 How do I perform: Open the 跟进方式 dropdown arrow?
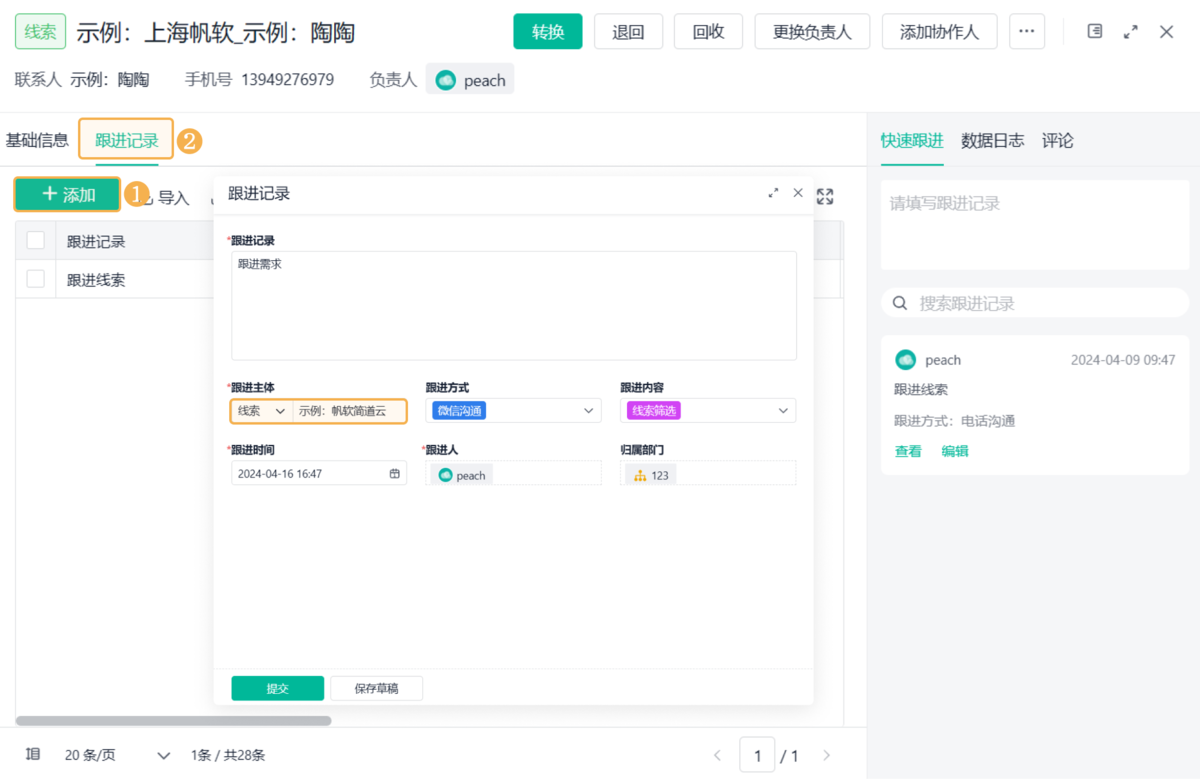pos(589,411)
